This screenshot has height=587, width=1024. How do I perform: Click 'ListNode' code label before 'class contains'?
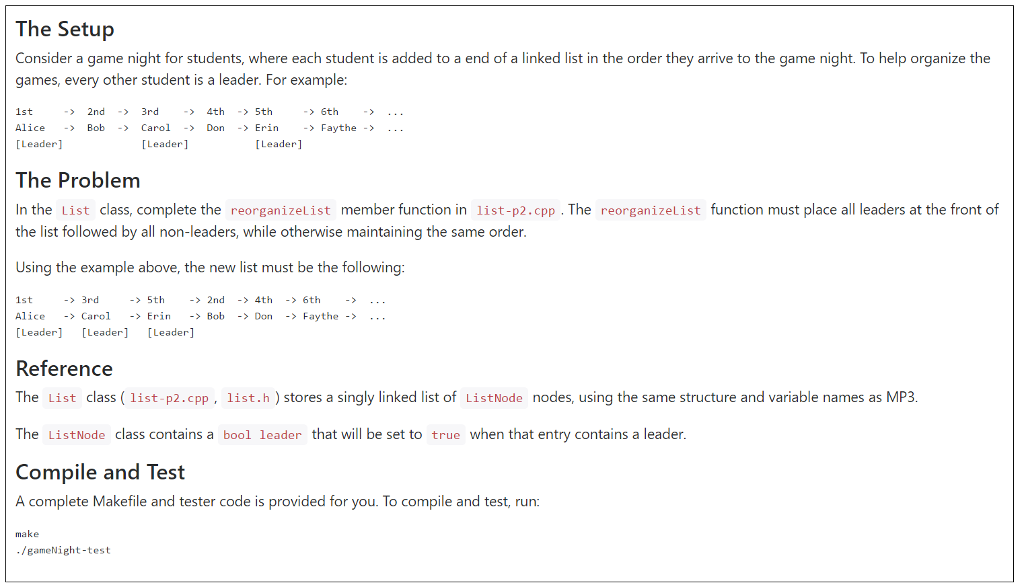click(76, 435)
